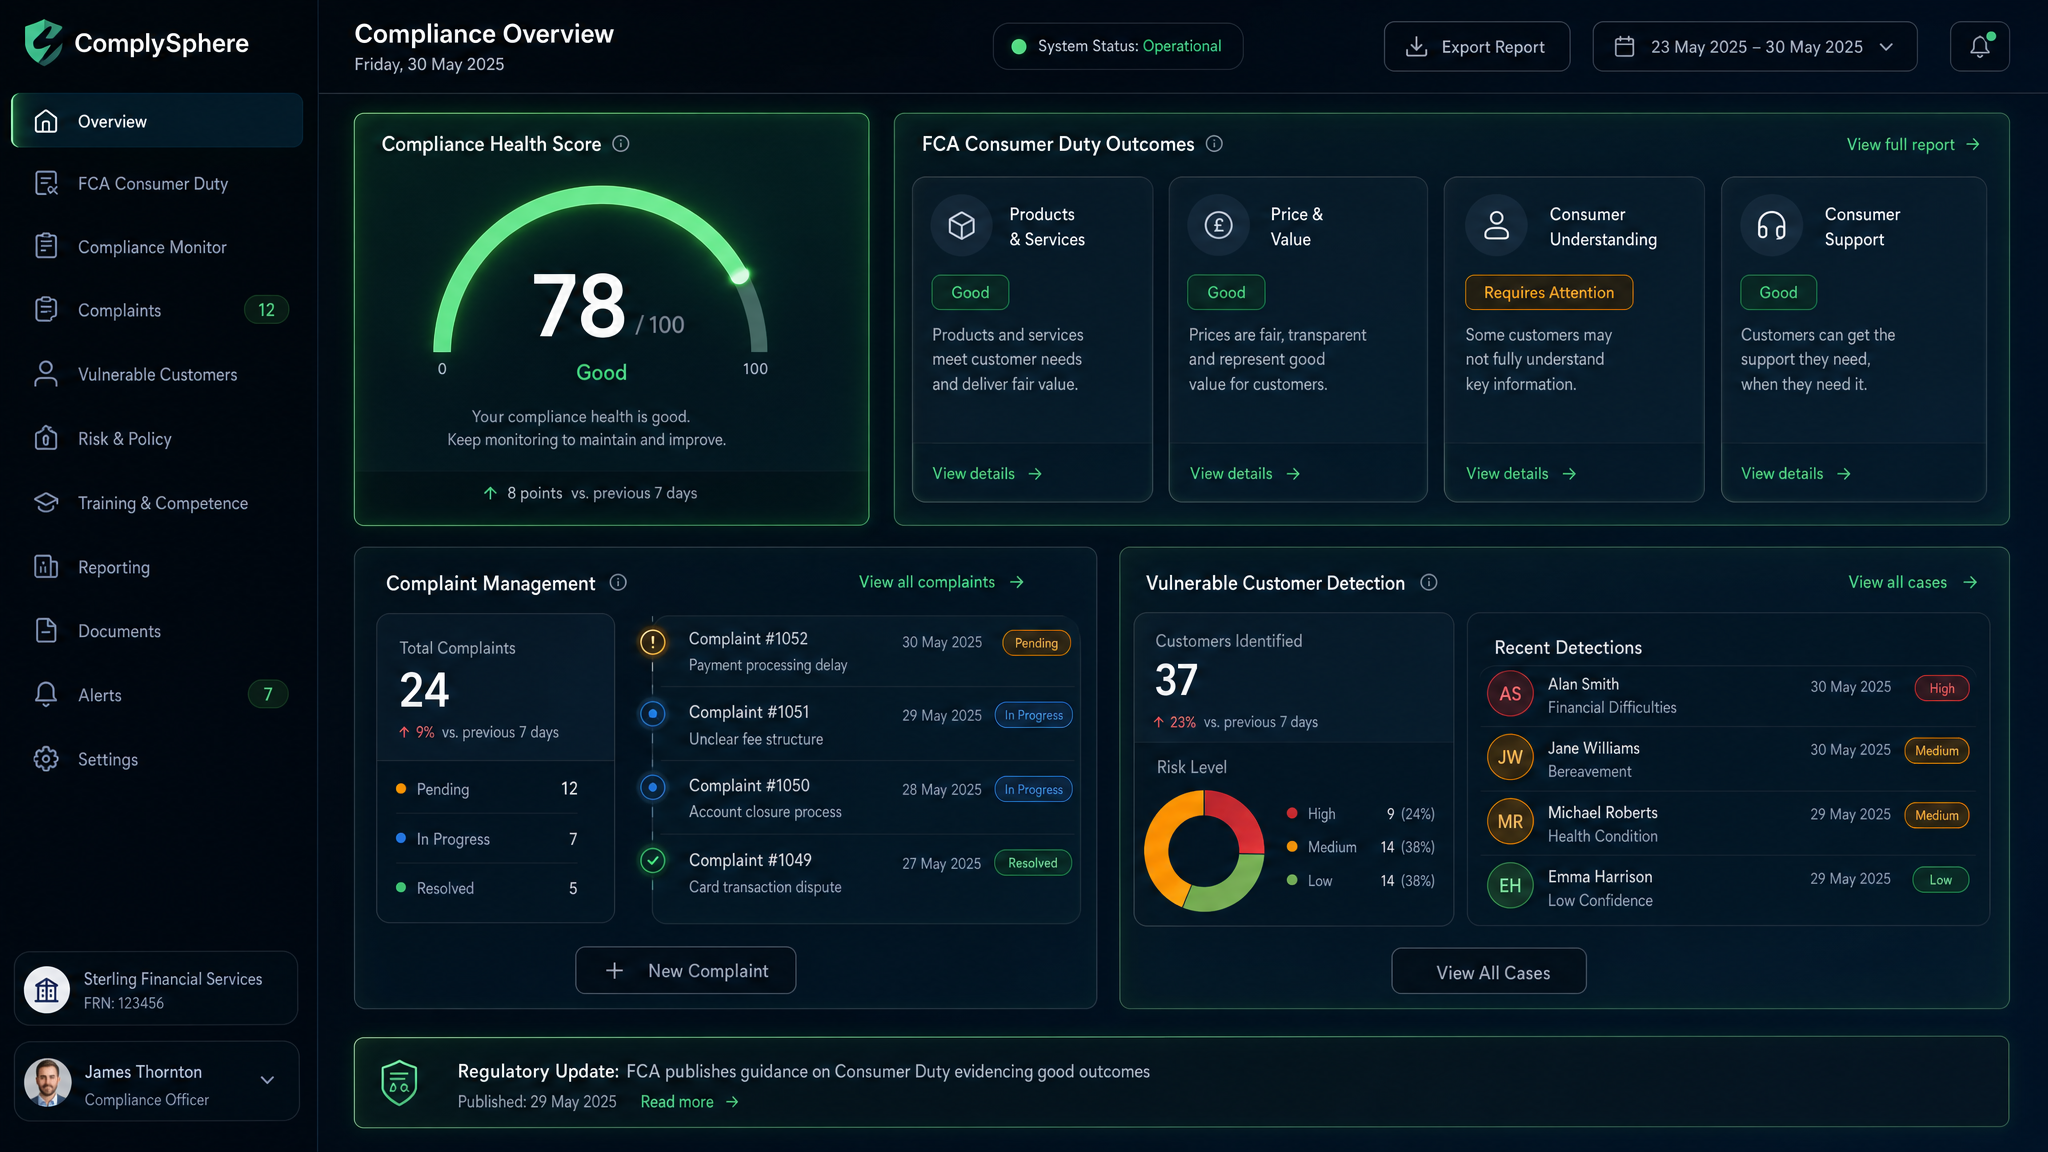Image resolution: width=2048 pixels, height=1152 pixels.
Task: Open Compliance Monitor in sidebar
Action: click(157, 247)
